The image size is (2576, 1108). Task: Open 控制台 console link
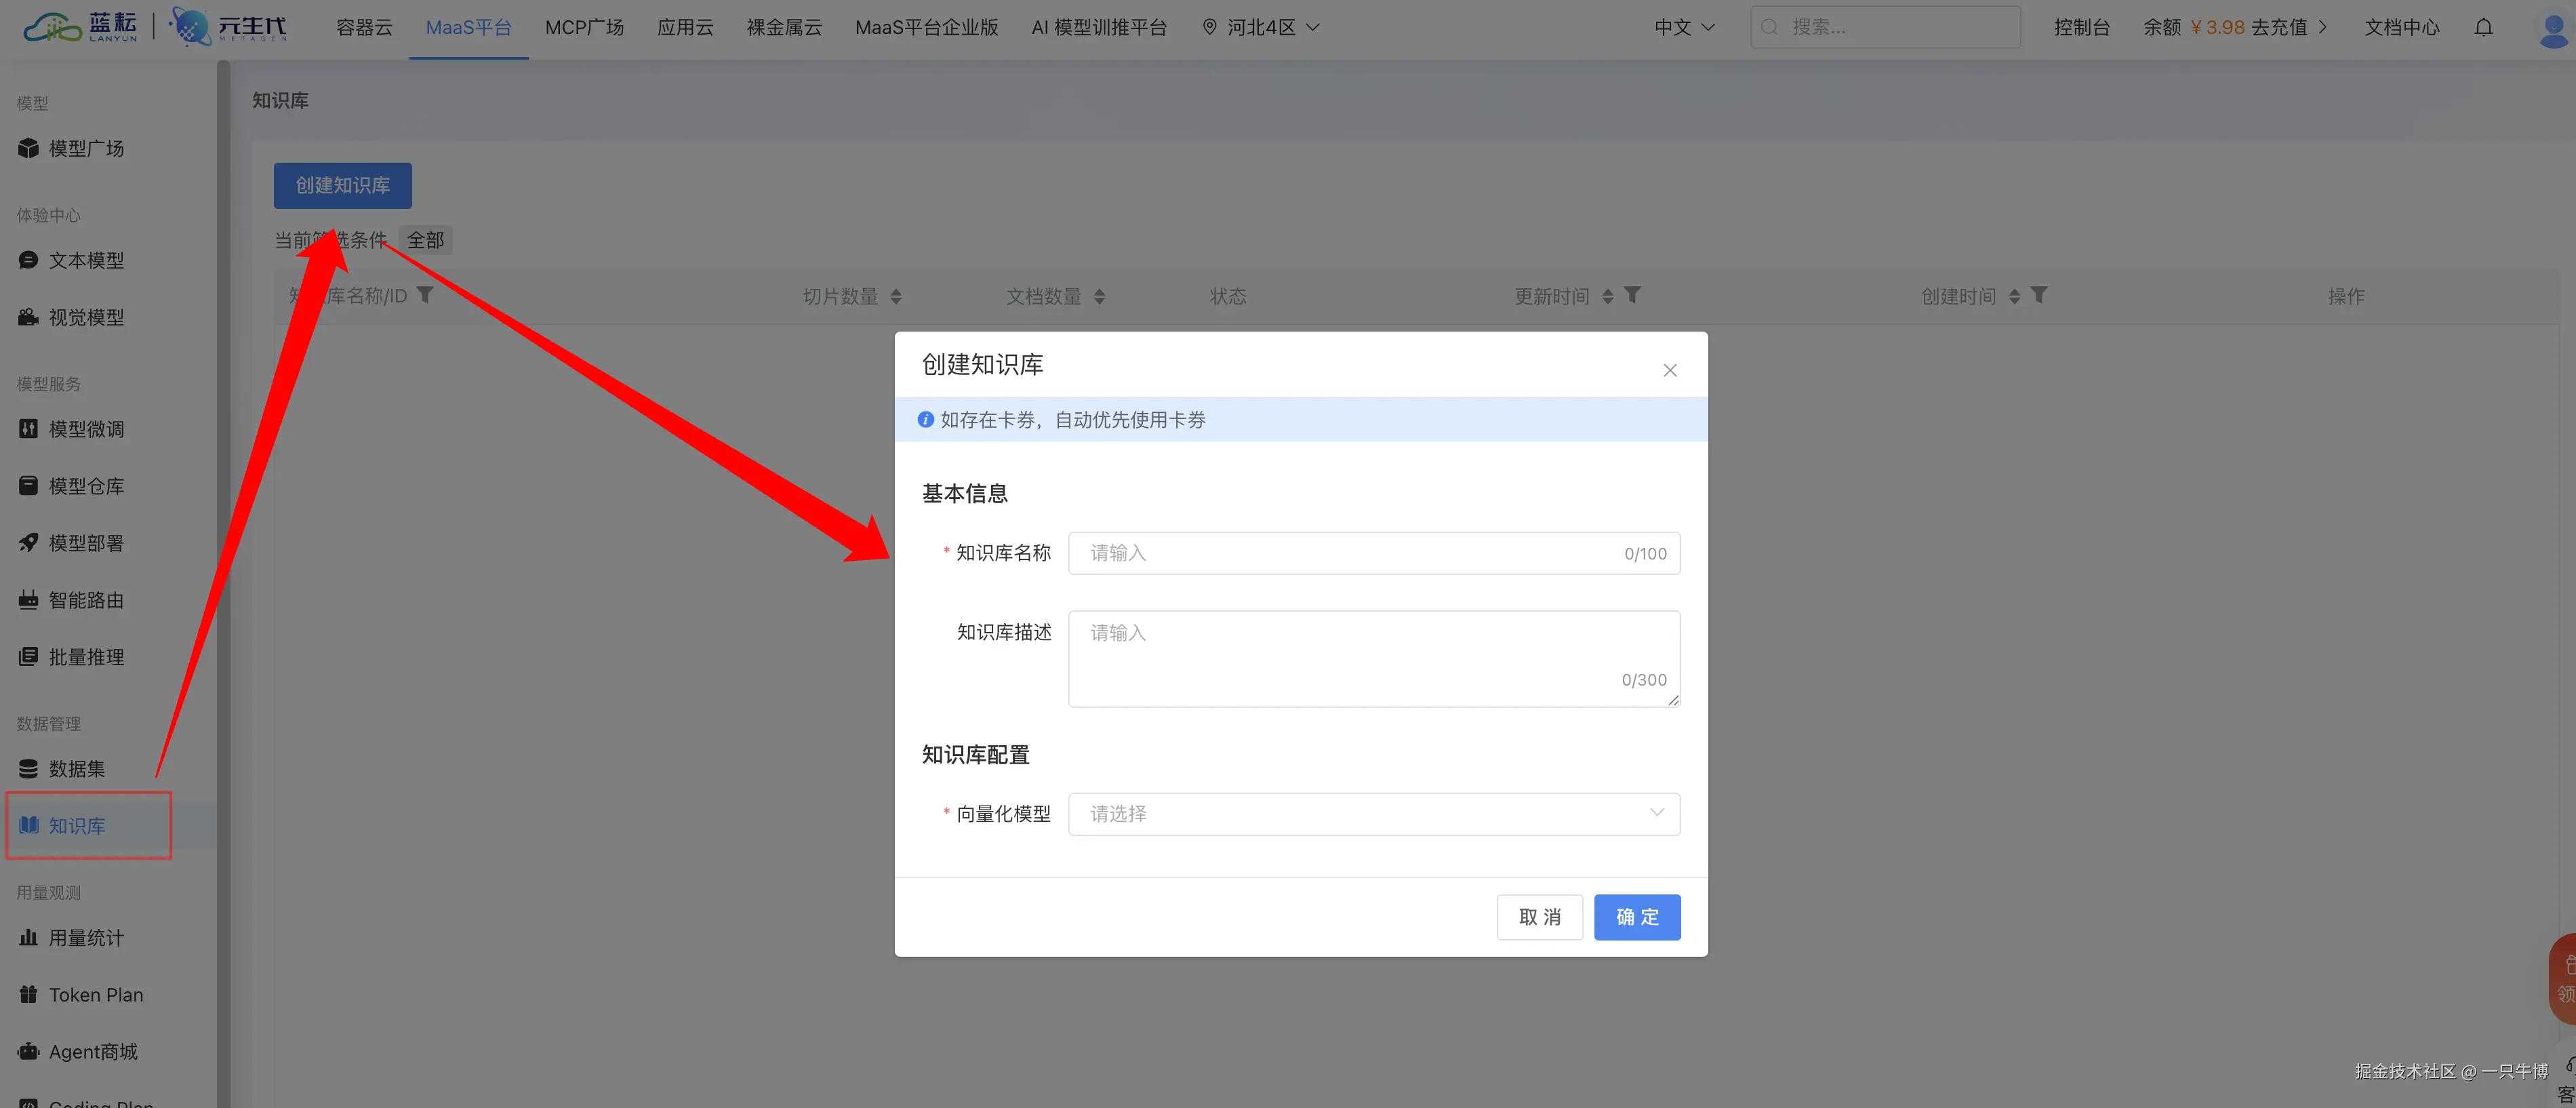pos(2082,28)
